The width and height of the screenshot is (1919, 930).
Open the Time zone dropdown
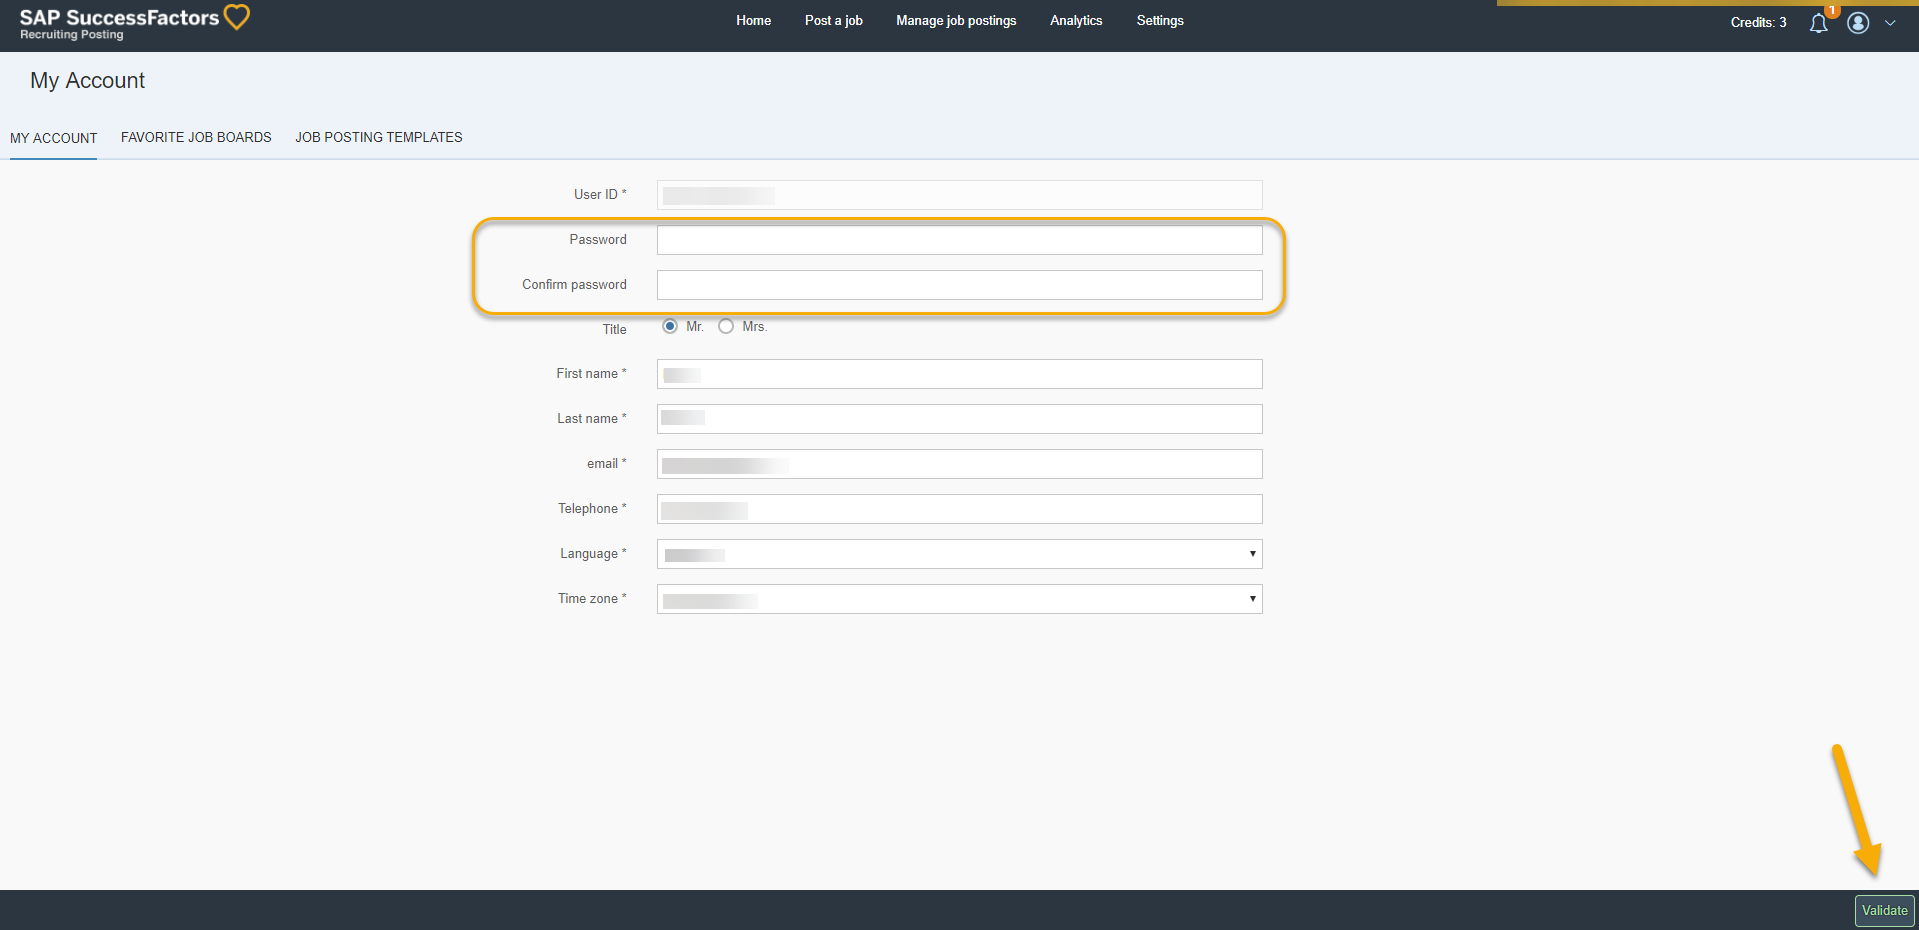point(959,599)
